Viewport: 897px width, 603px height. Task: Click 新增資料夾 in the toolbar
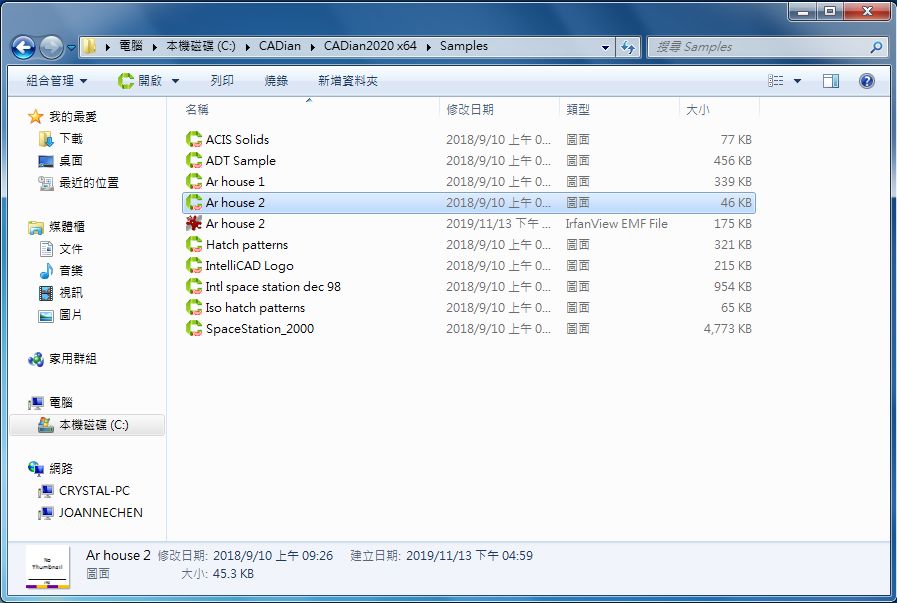click(348, 81)
